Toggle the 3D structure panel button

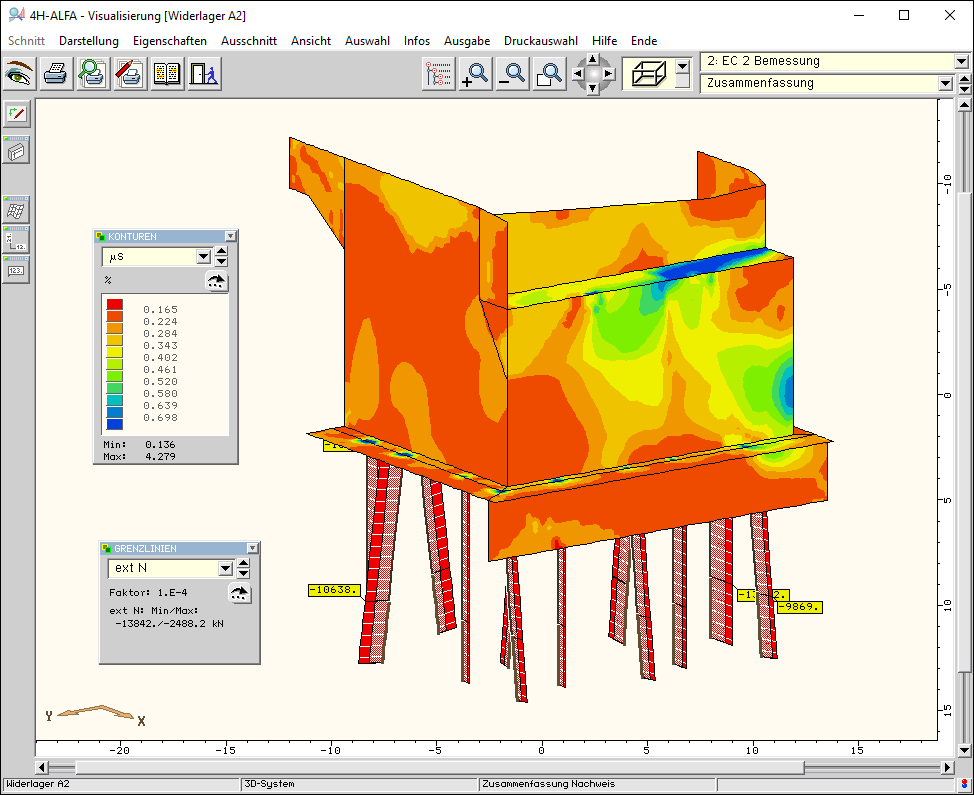[x=17, y=151]
